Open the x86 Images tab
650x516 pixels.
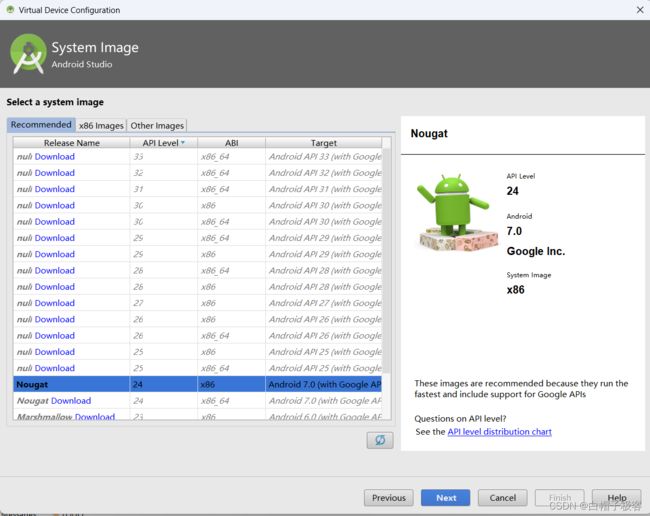click(101, 126)
